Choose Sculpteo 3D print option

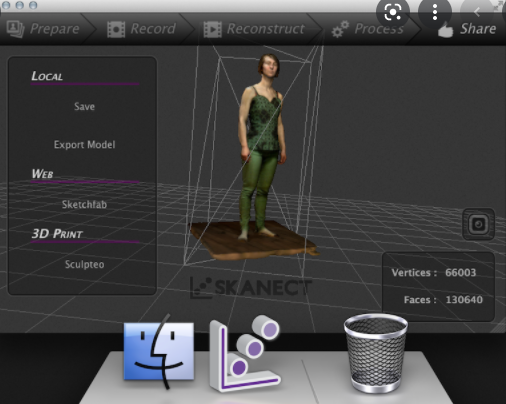click(x=84, y=264)
